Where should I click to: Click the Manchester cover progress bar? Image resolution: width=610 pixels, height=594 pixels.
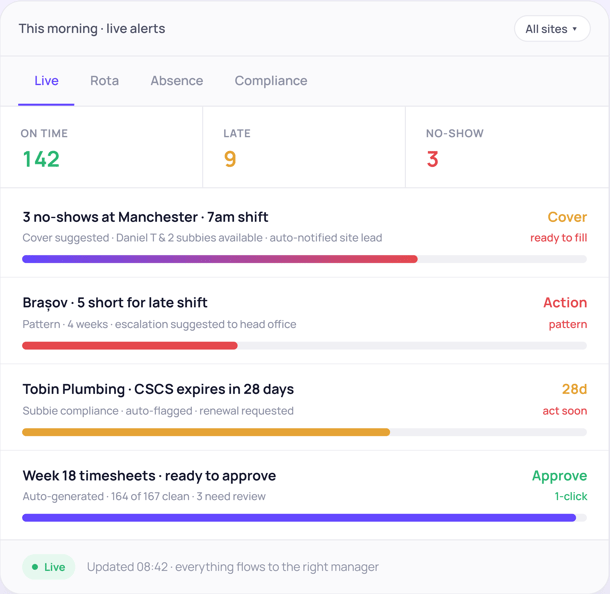[305, 259]
